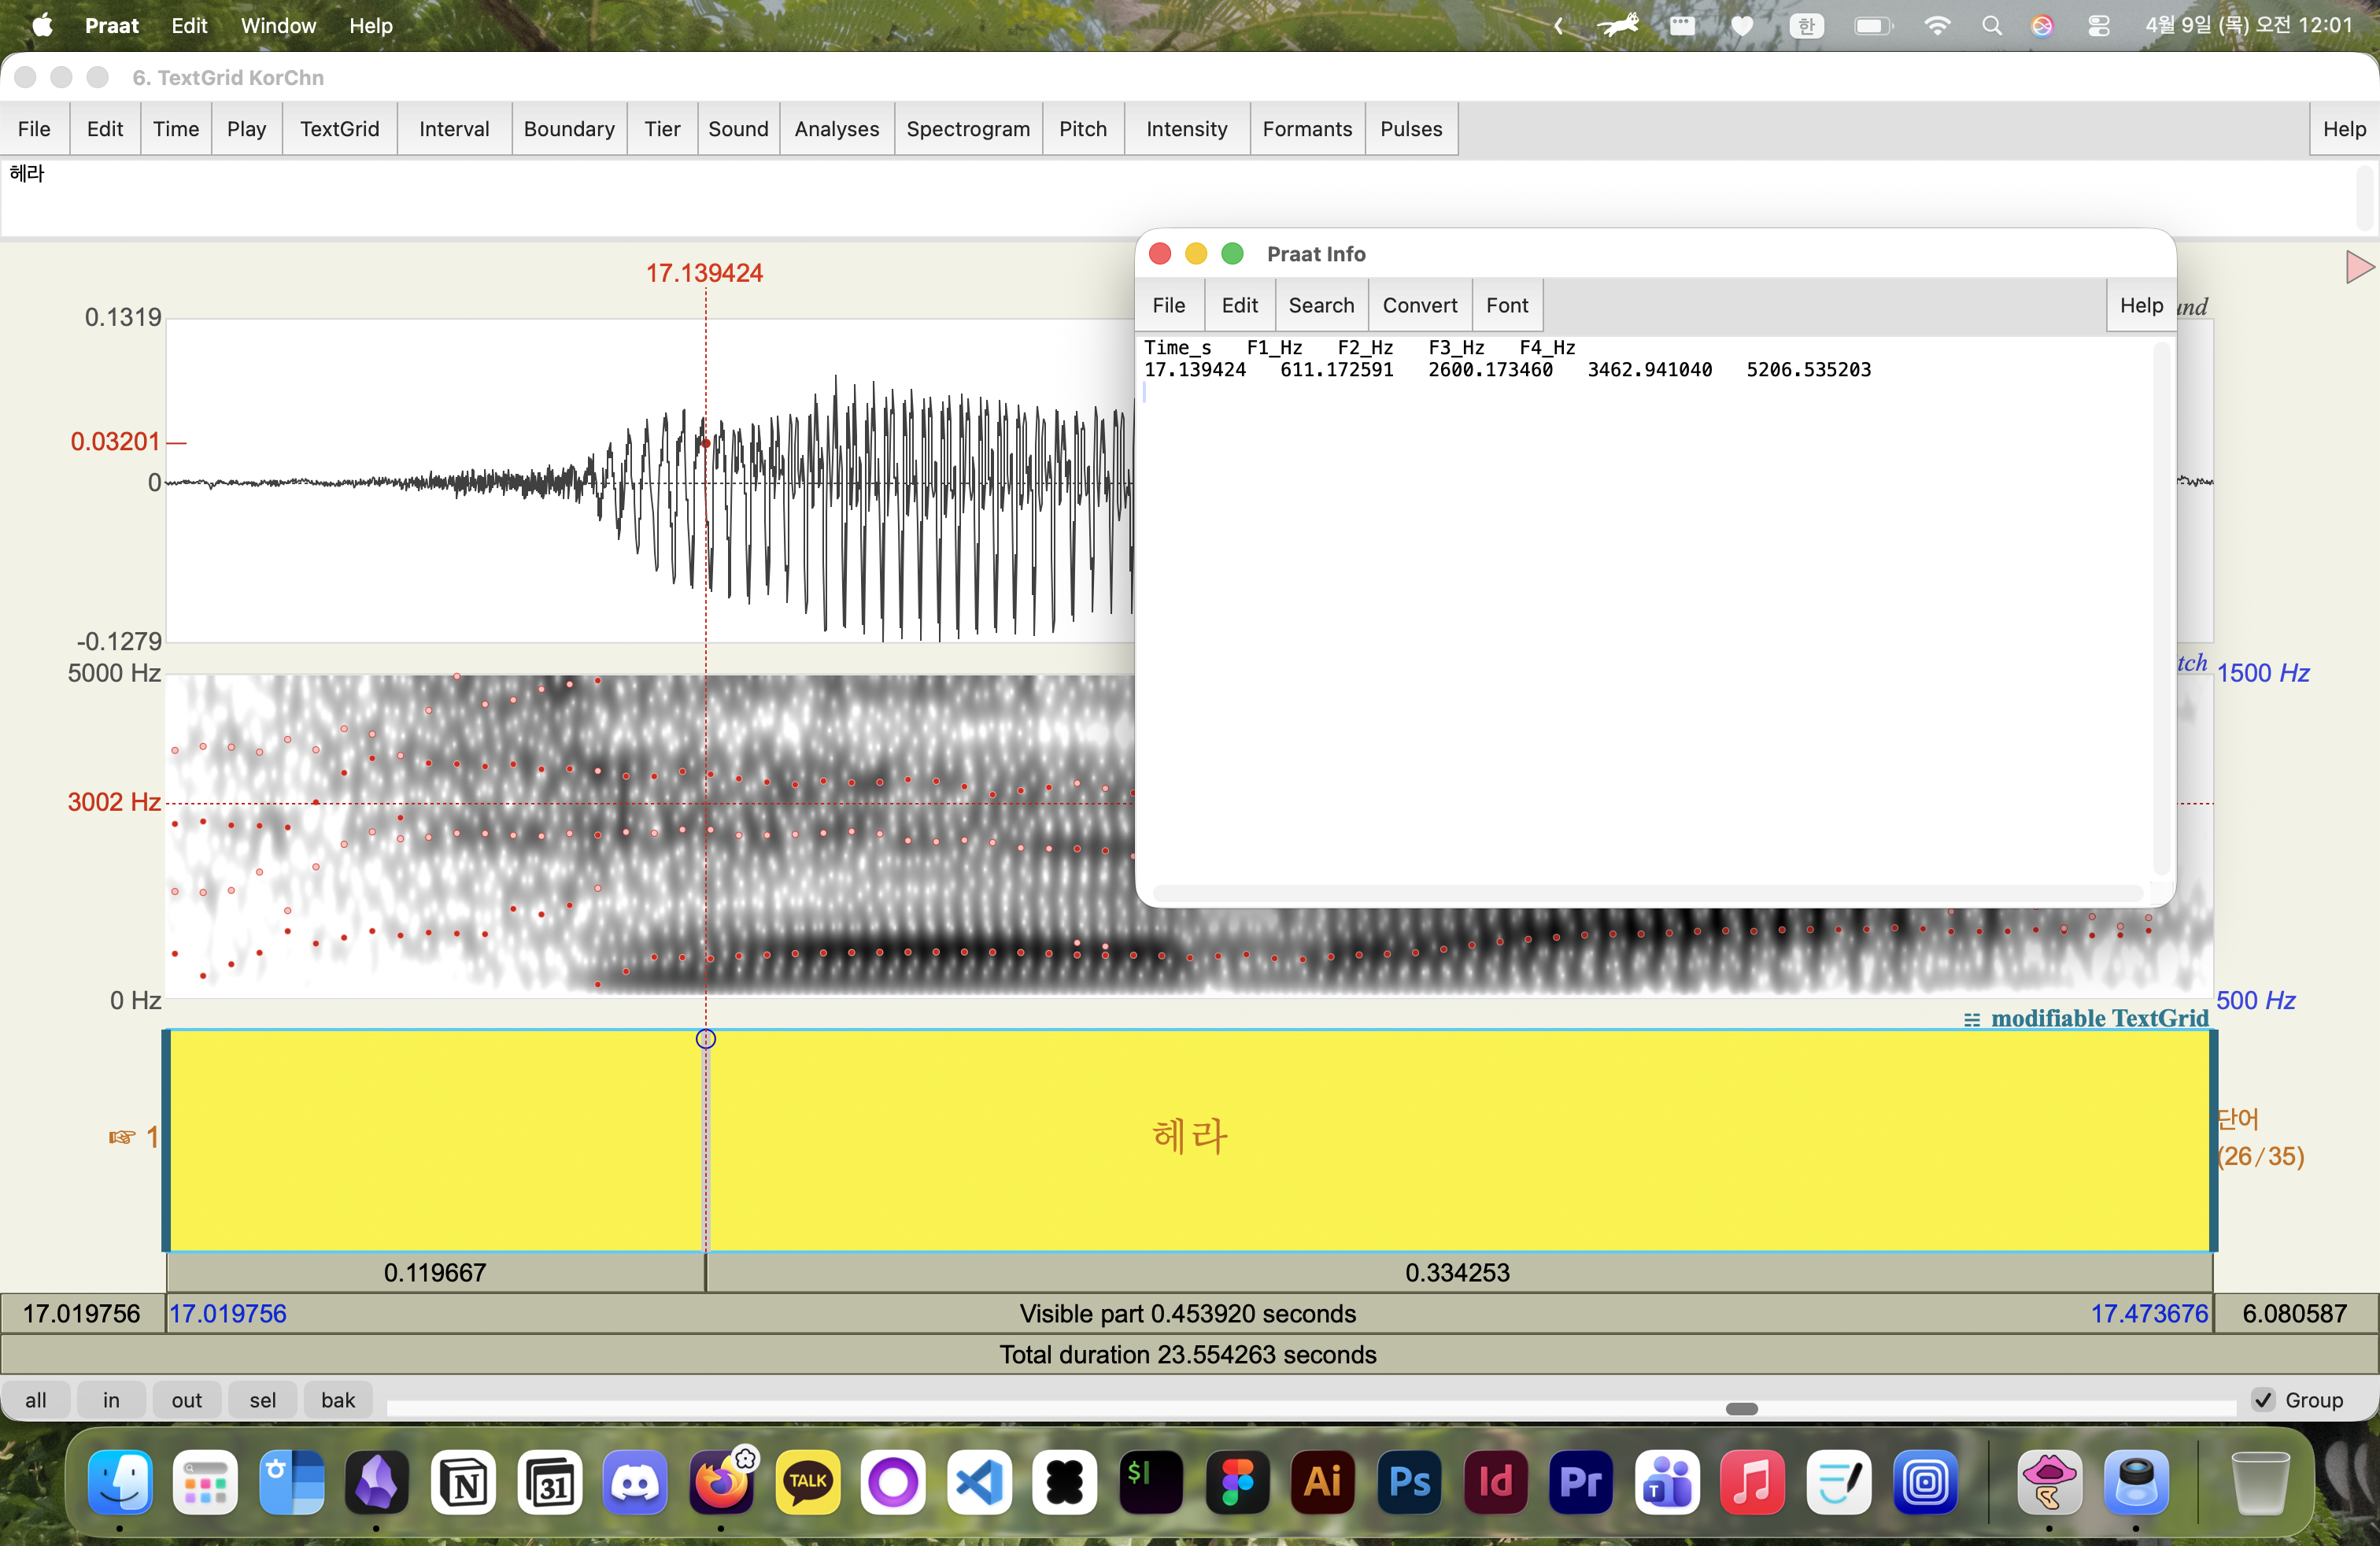The width and height of the screenshot is (2380, 1546).
Task: Toggle the Korean input source indicator
Action: click(1806, 26)
